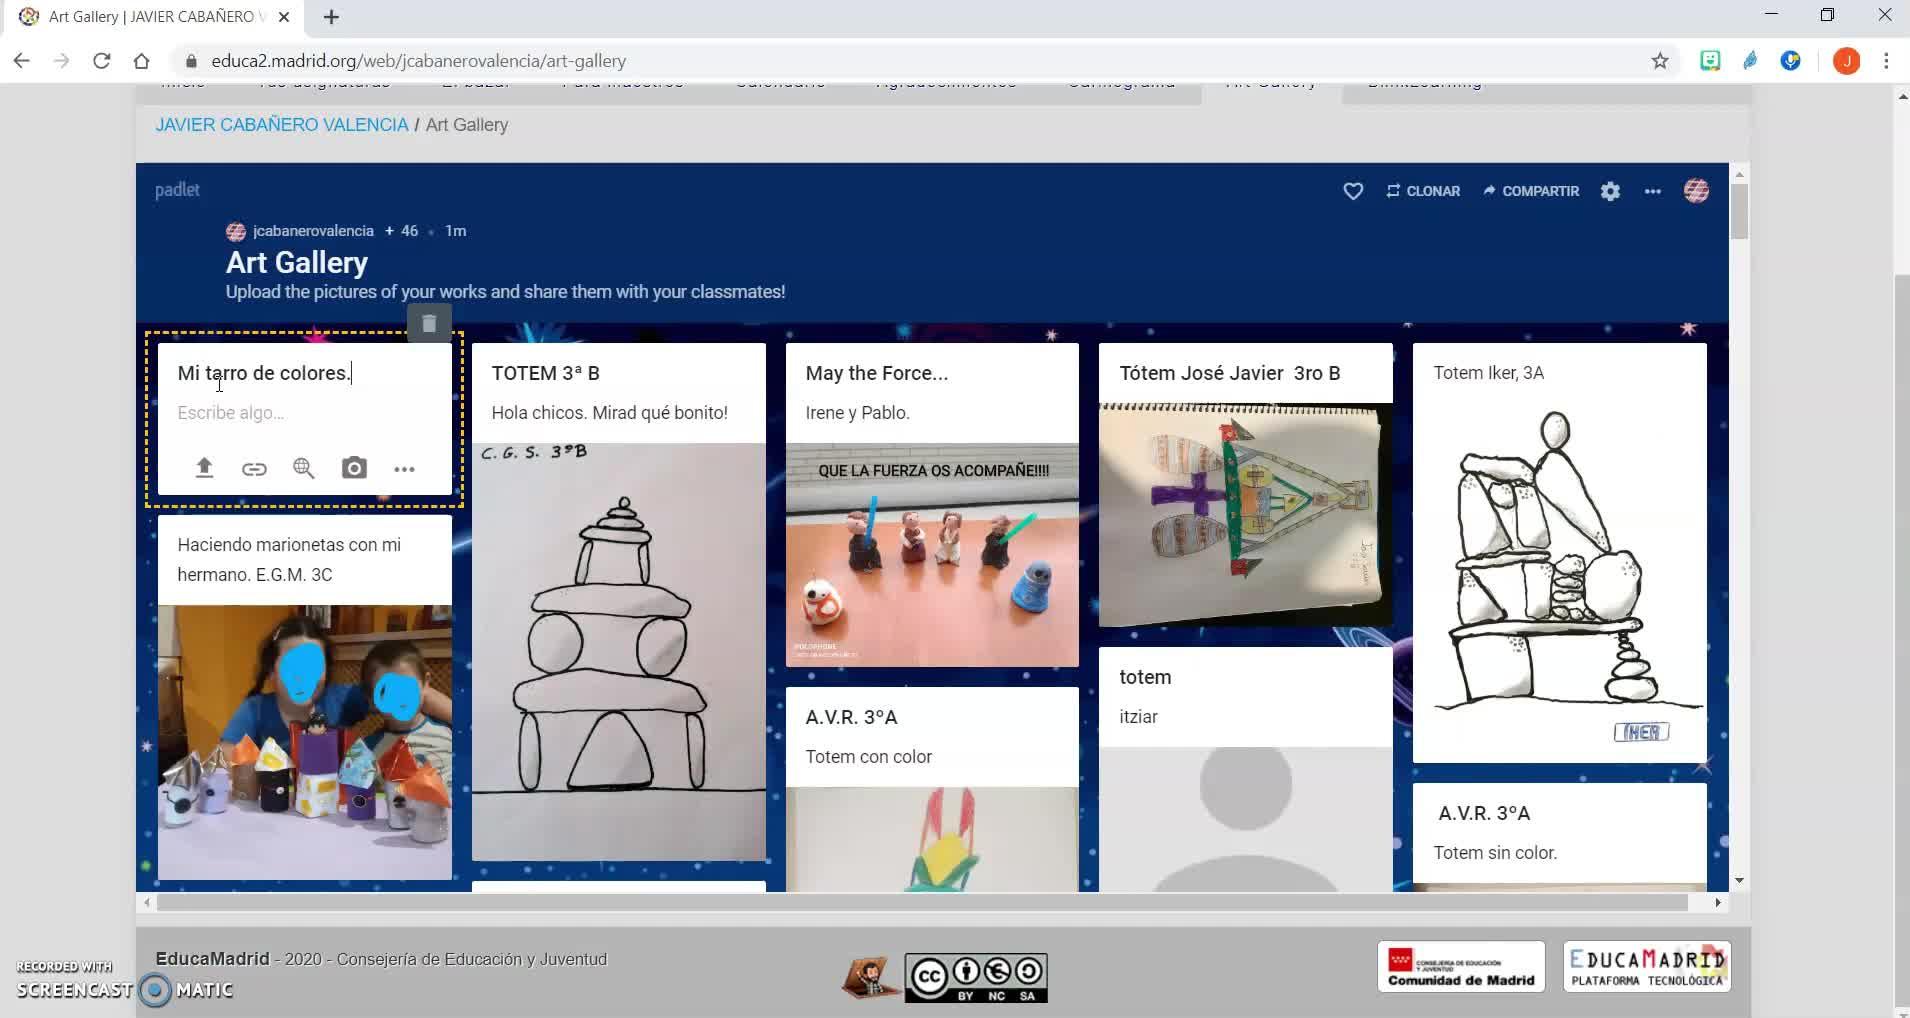Open the padlet settings gear icon
The height and width of the screenshot is (1018, 1910).
1610,191
